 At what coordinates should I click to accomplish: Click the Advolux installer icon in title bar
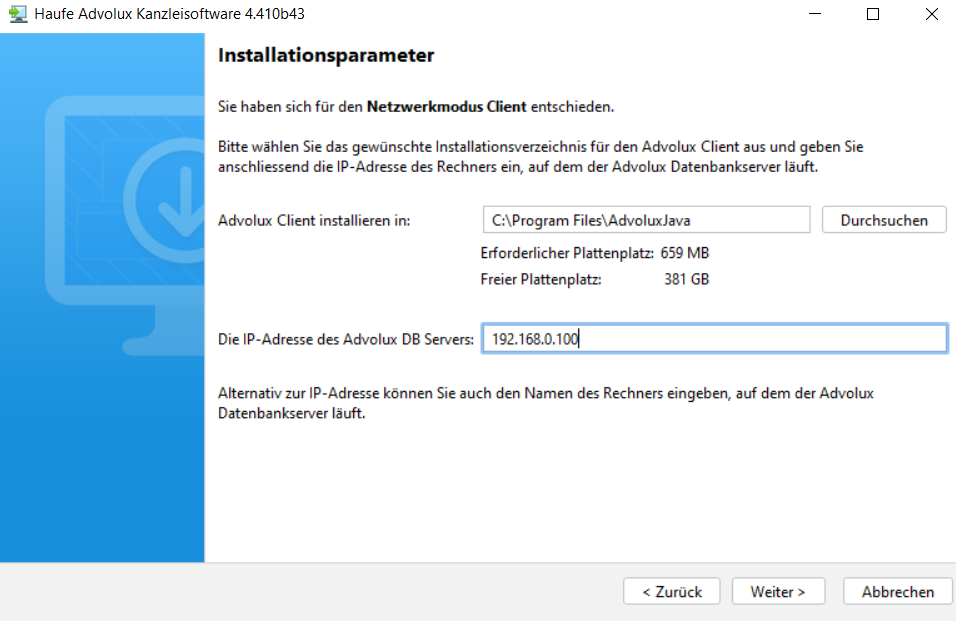[18, 14]
